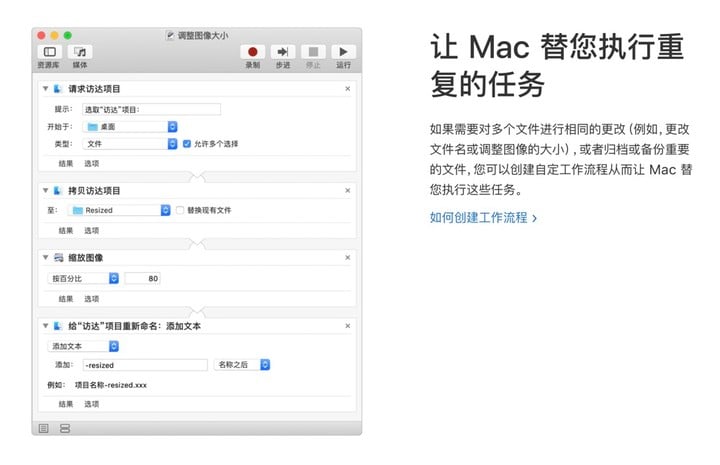Open the 媒体 media browser icon
Image resolution: width=720 pixels, height=465 pixels.
point(81,52)
